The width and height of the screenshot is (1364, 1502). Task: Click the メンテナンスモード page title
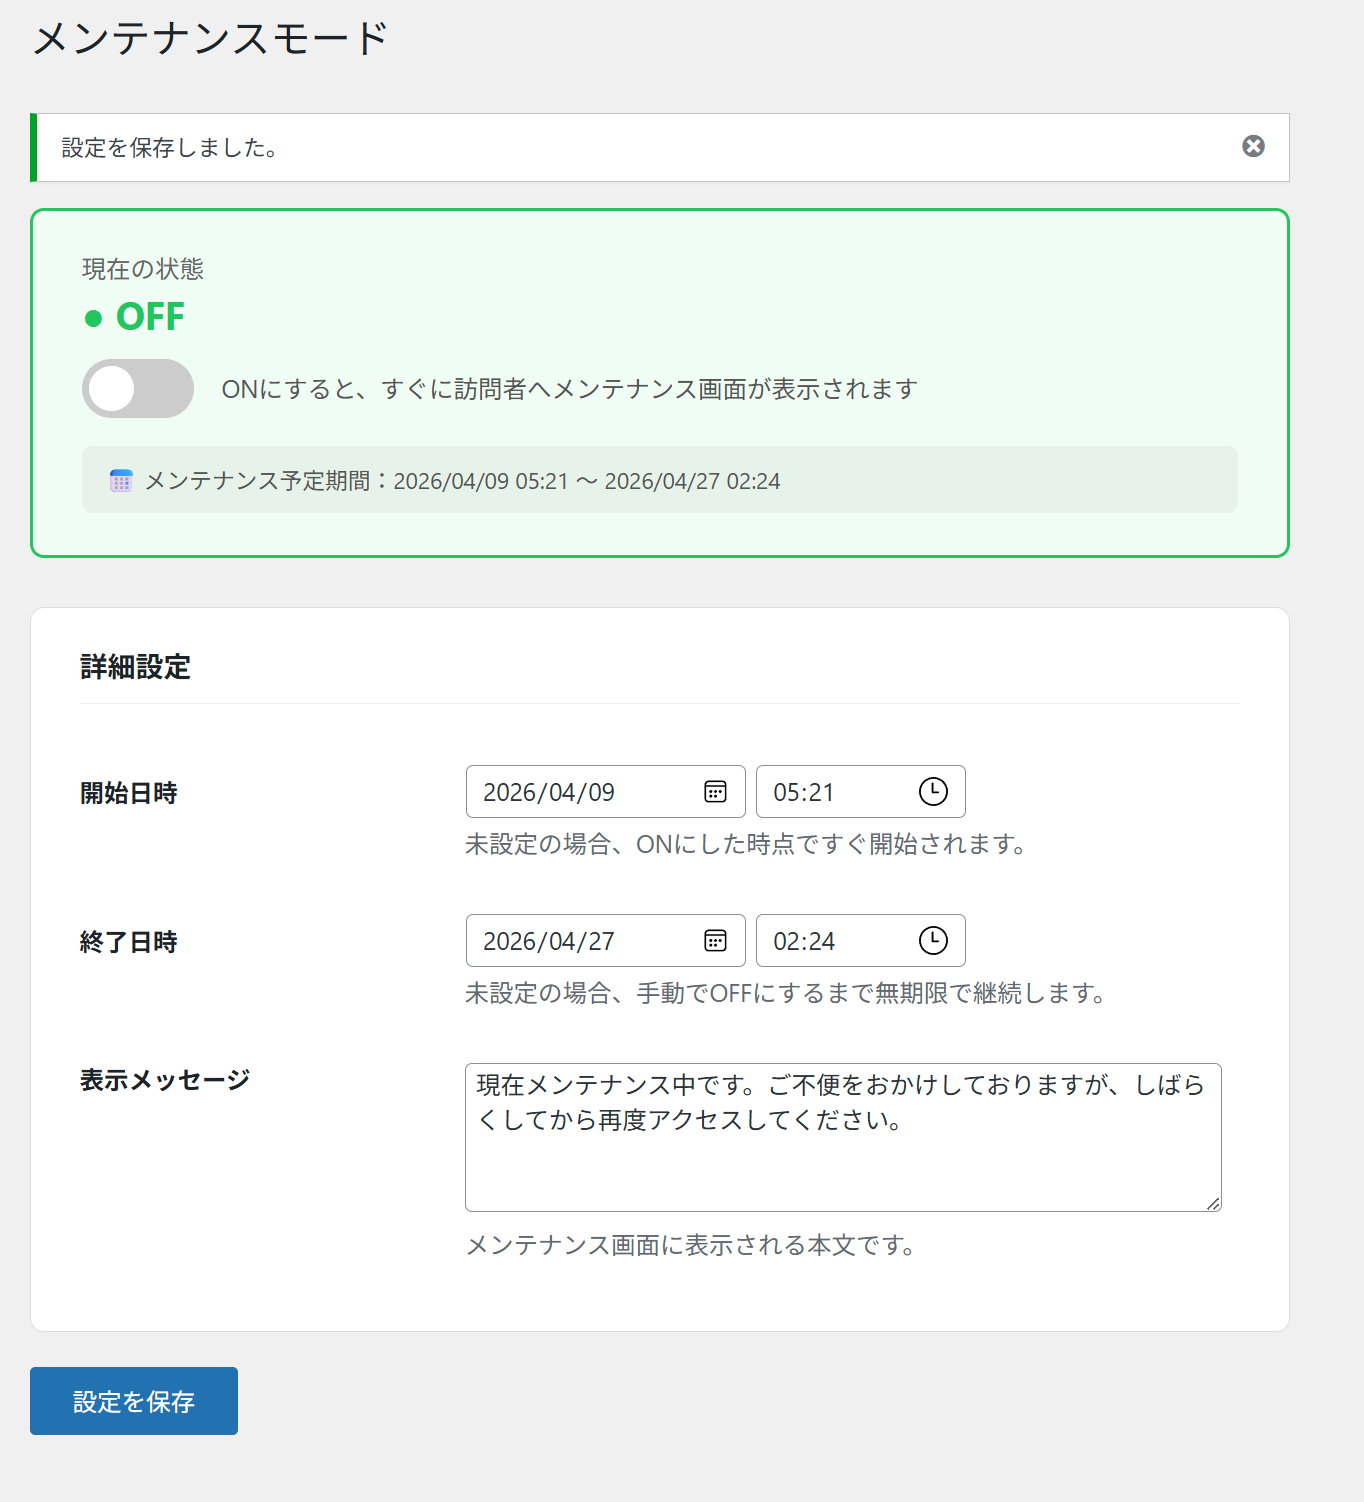pyautogui.click(x=210, y=39)
